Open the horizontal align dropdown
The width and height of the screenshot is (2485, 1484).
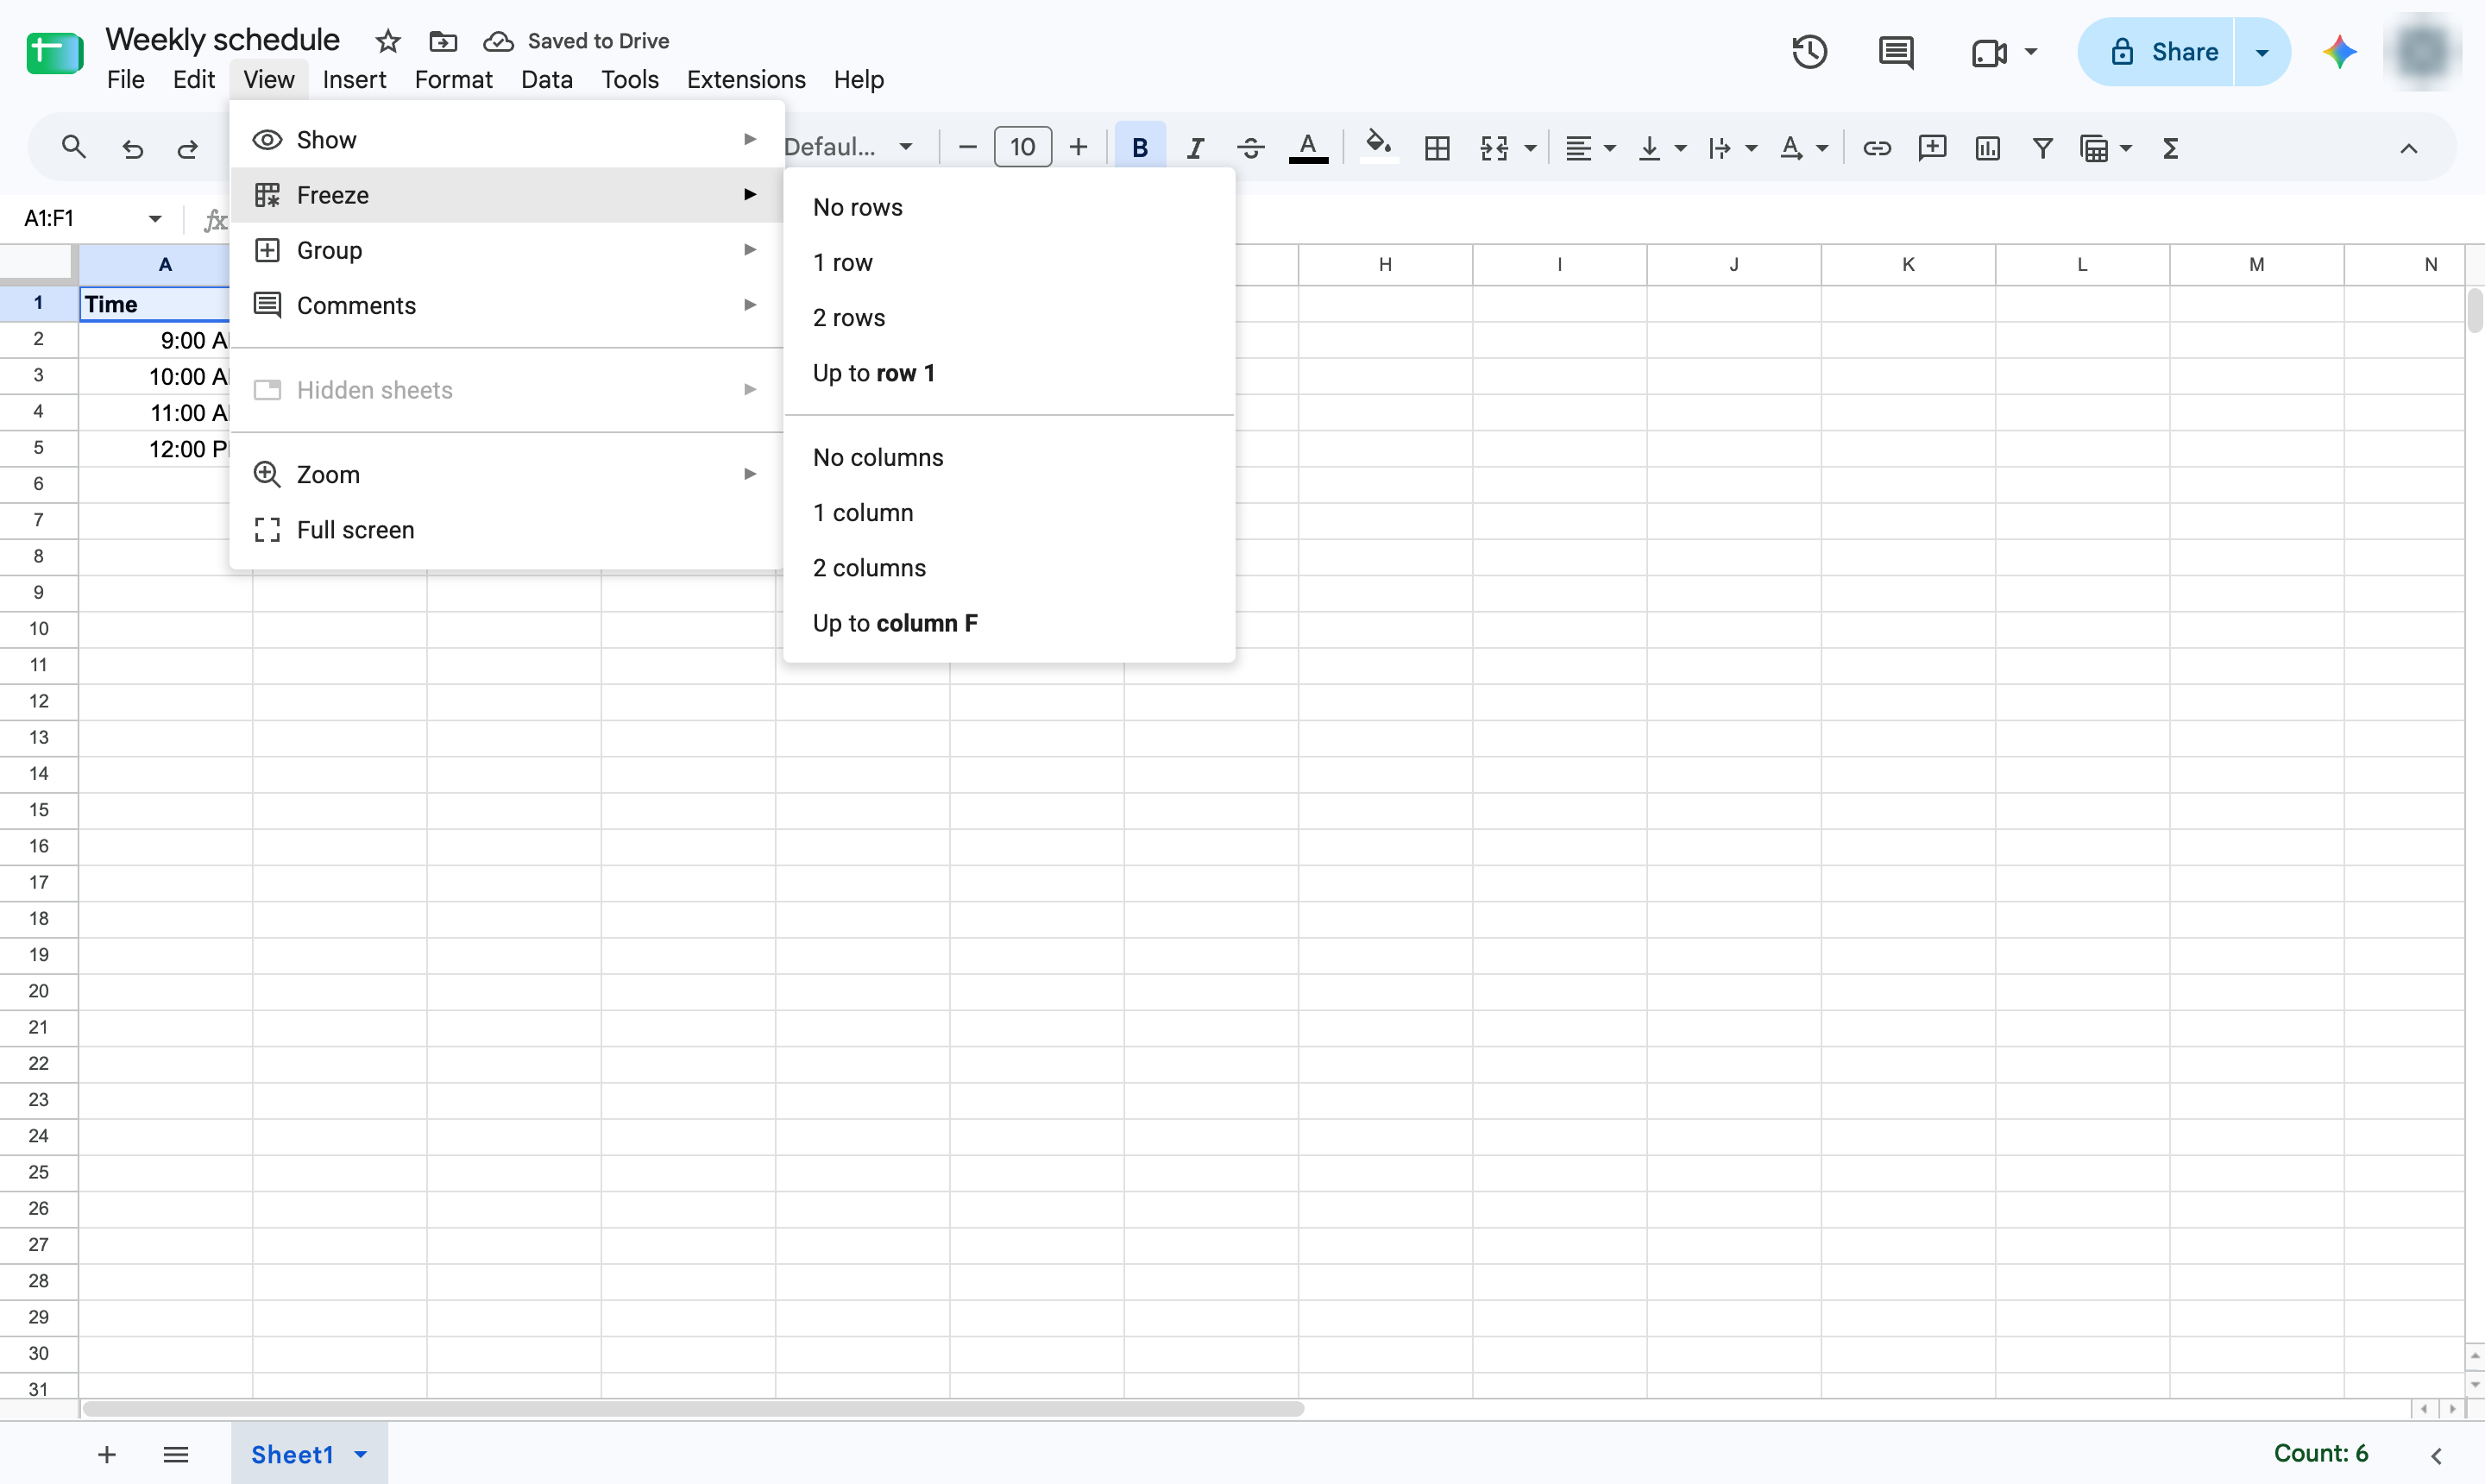pos(1590,148)
